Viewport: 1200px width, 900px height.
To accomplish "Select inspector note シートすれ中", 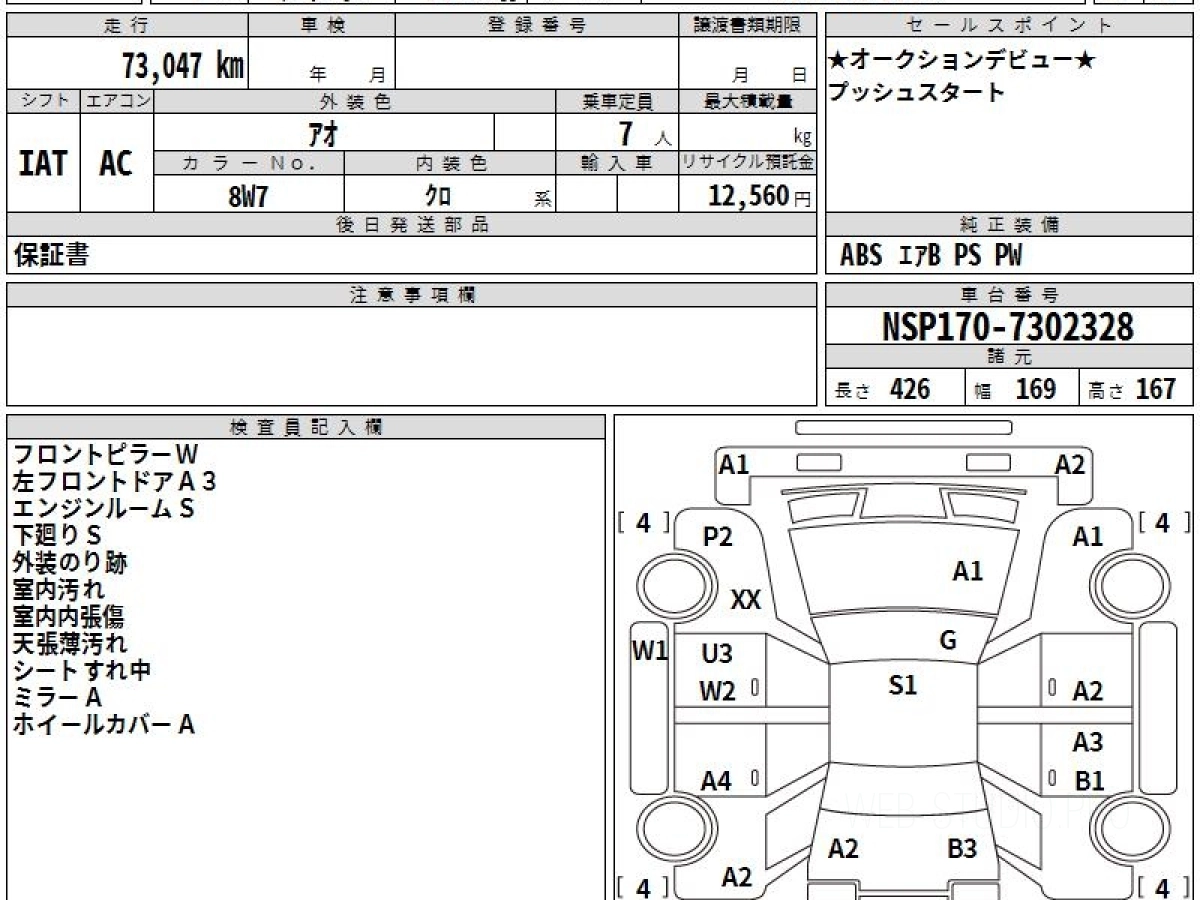I will [82, 671].
